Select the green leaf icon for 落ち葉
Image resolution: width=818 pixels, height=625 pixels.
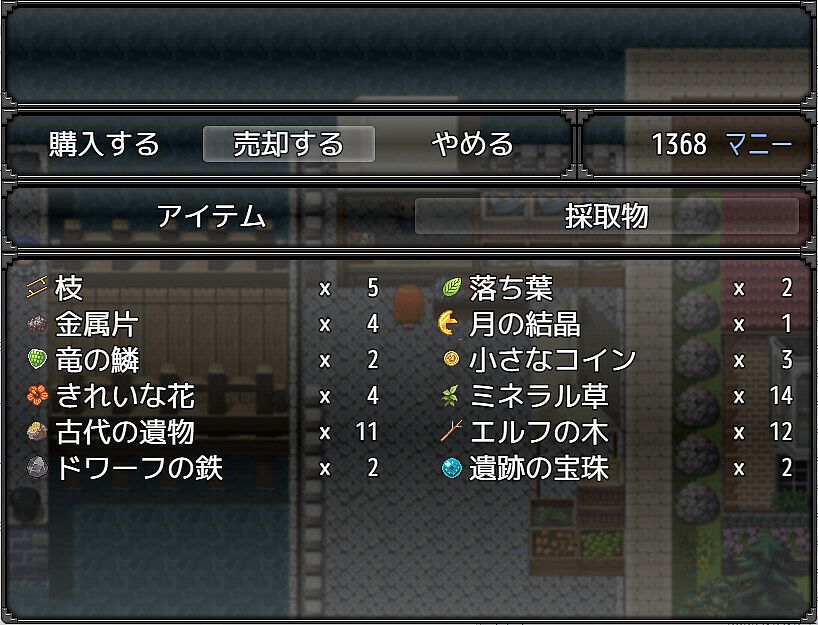[x=451, y=287]
